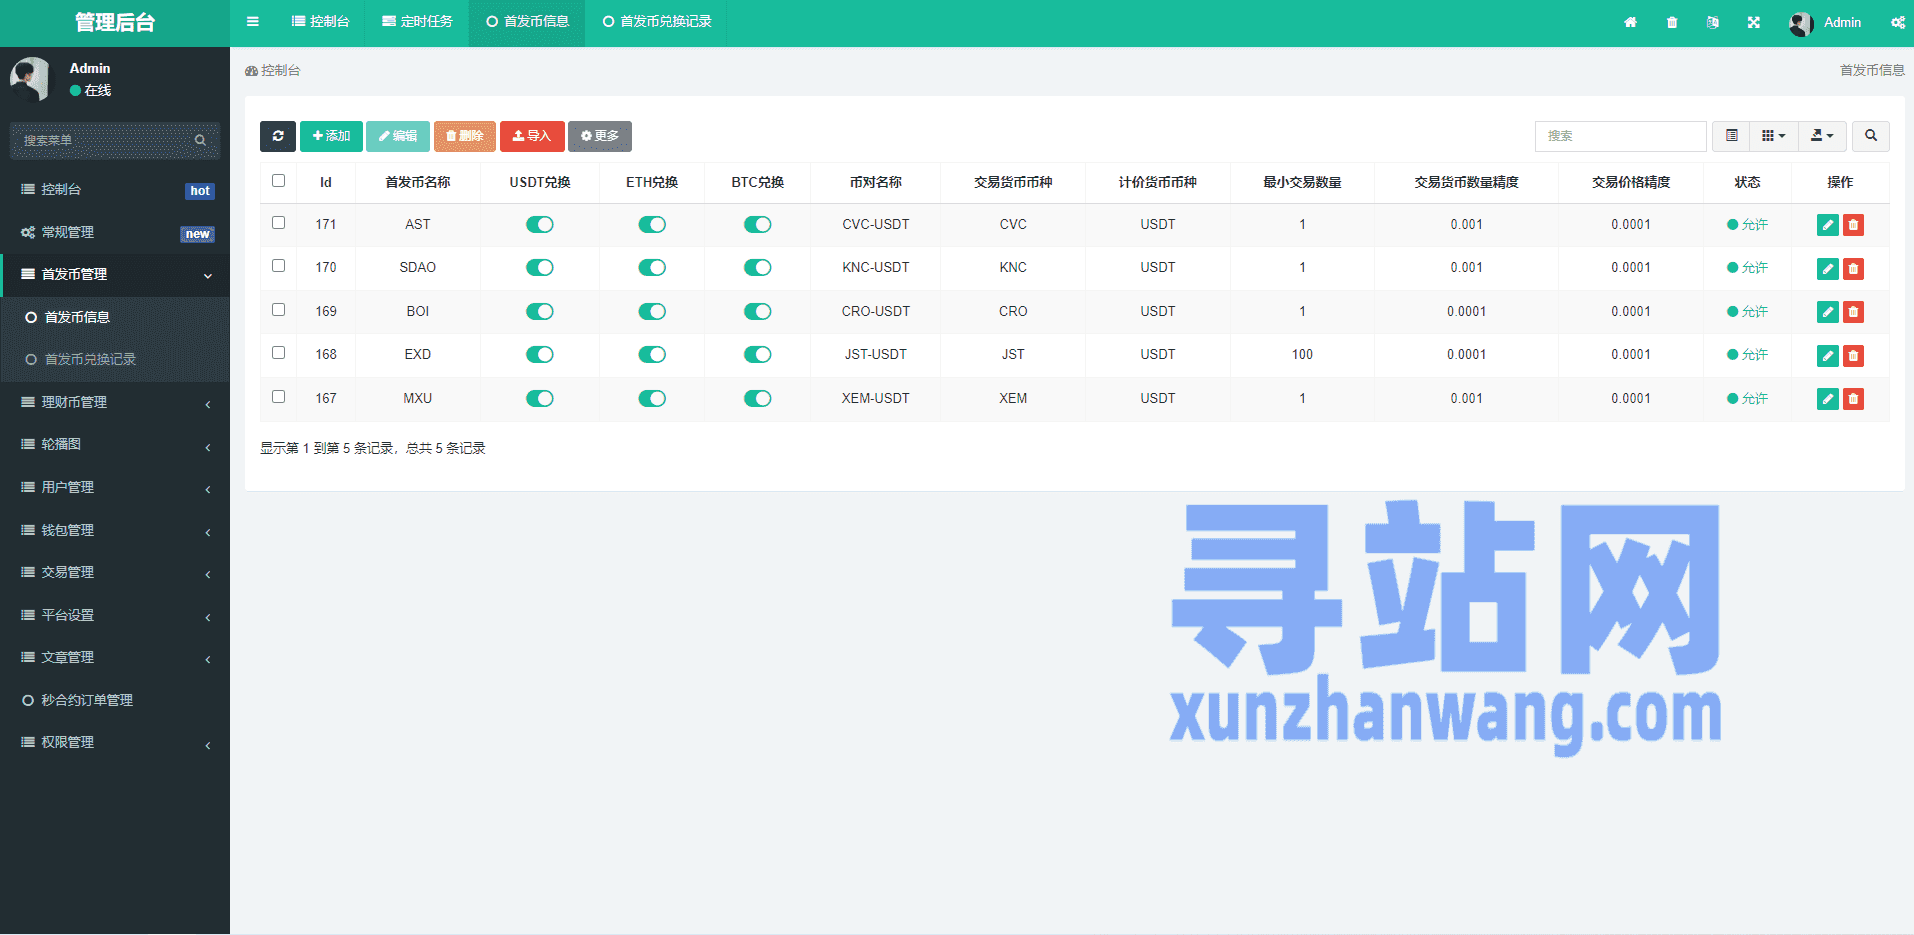Viewport: 1914px width, 935px height.
Task: Click the refresh icon button in toolbar
Action: (278, 136)
